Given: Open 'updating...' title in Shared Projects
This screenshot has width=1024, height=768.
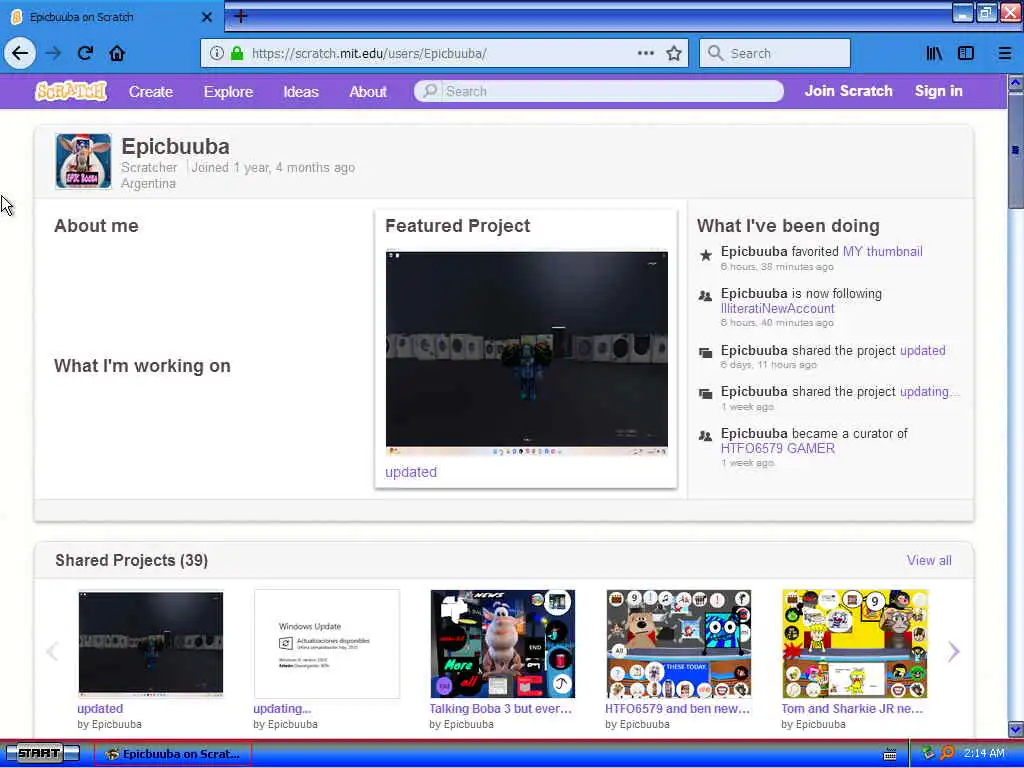Looking at the screenshot, I should click(282, 709).
